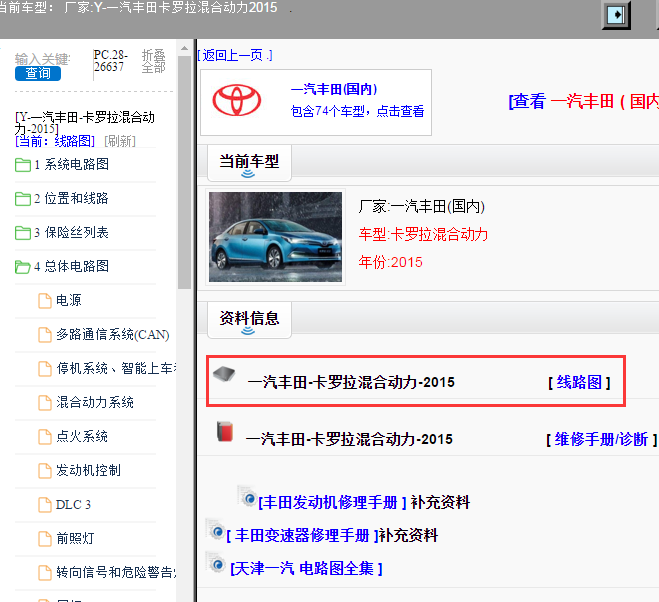Open the 一汽丰田(国内) brand link
The height and width of the screenshot is (602, 659).
pyautogui.click(x=334, y=89)
